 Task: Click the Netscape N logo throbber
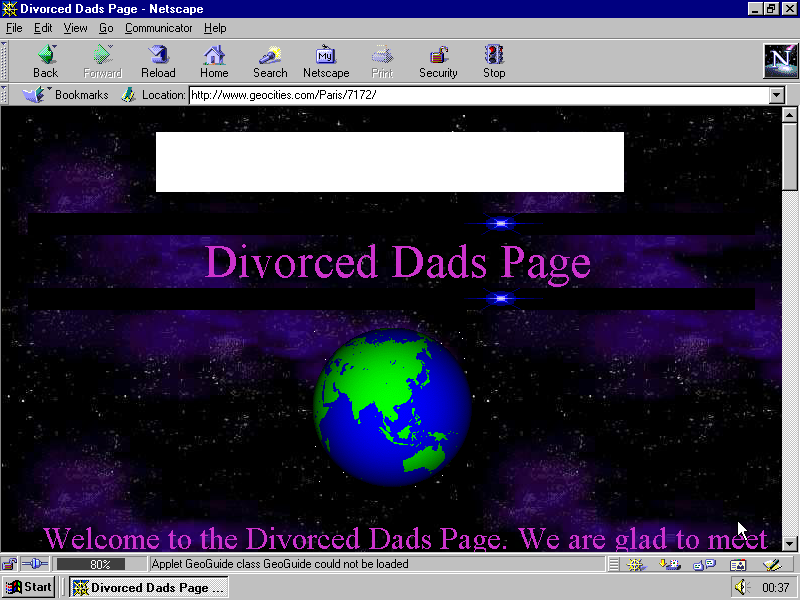[779, 61]
